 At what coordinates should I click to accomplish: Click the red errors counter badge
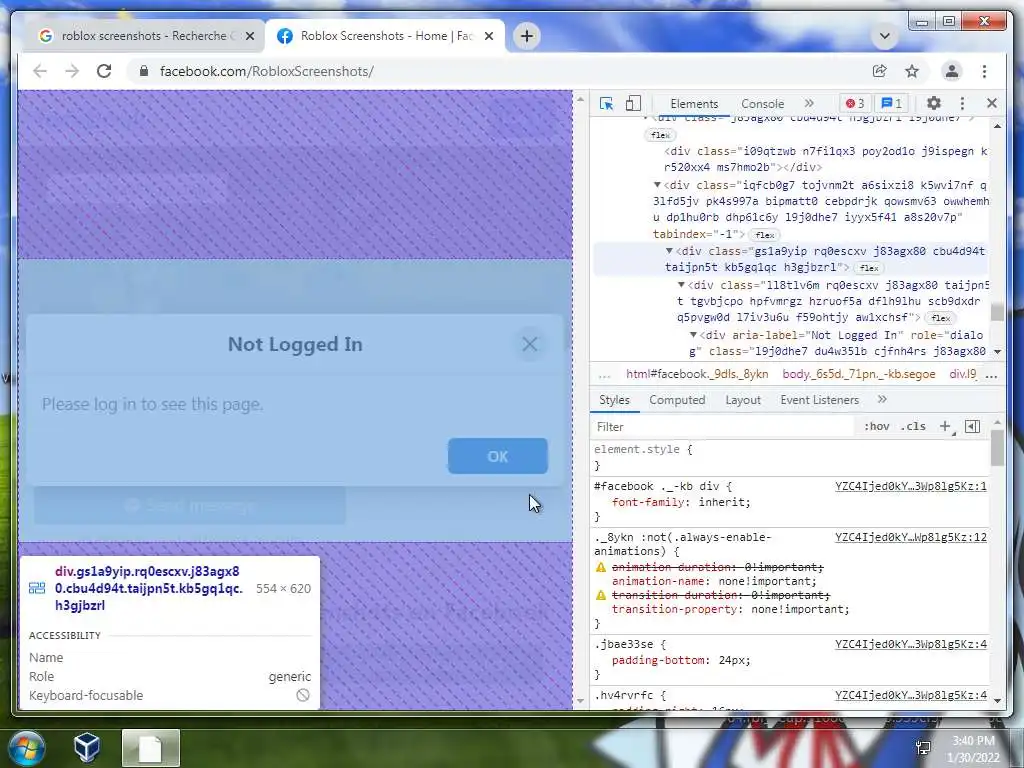coord(855,103)
